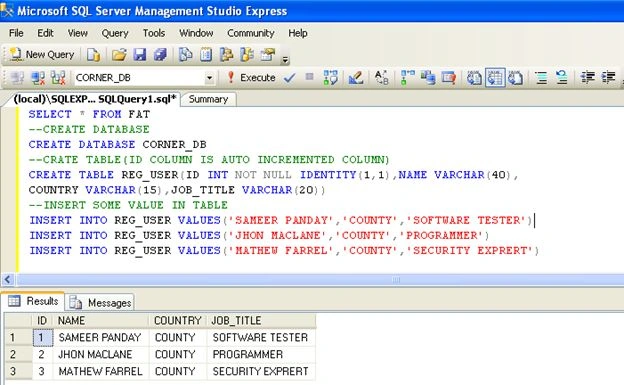
Task: Open the Window menu
Action: [x=196, y=33]
